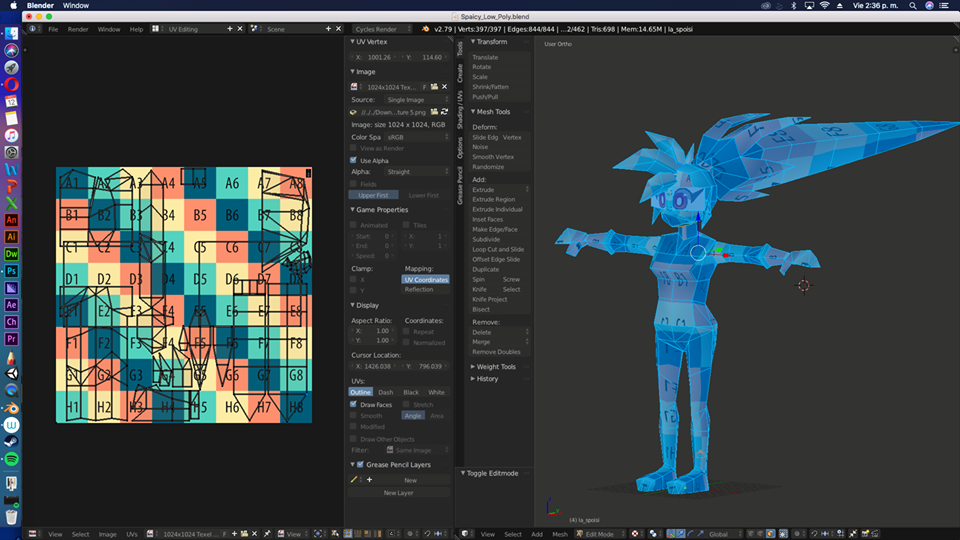
Task: Click the Remove Doubles button
Action: click(x=496, y=352)
